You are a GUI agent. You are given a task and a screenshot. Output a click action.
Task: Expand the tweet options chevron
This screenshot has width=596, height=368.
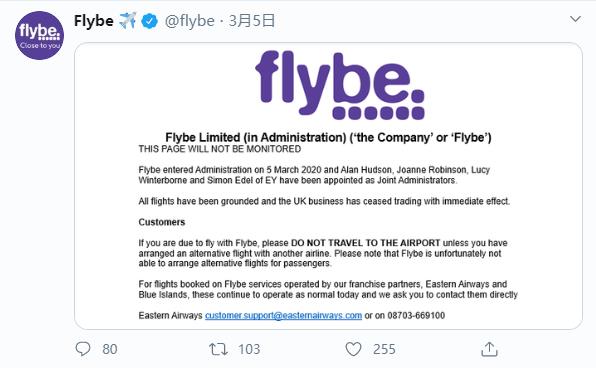575,19
